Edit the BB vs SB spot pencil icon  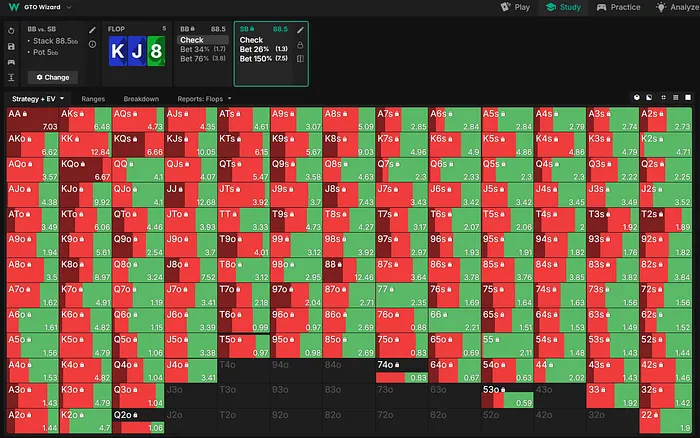coord(93,30)
